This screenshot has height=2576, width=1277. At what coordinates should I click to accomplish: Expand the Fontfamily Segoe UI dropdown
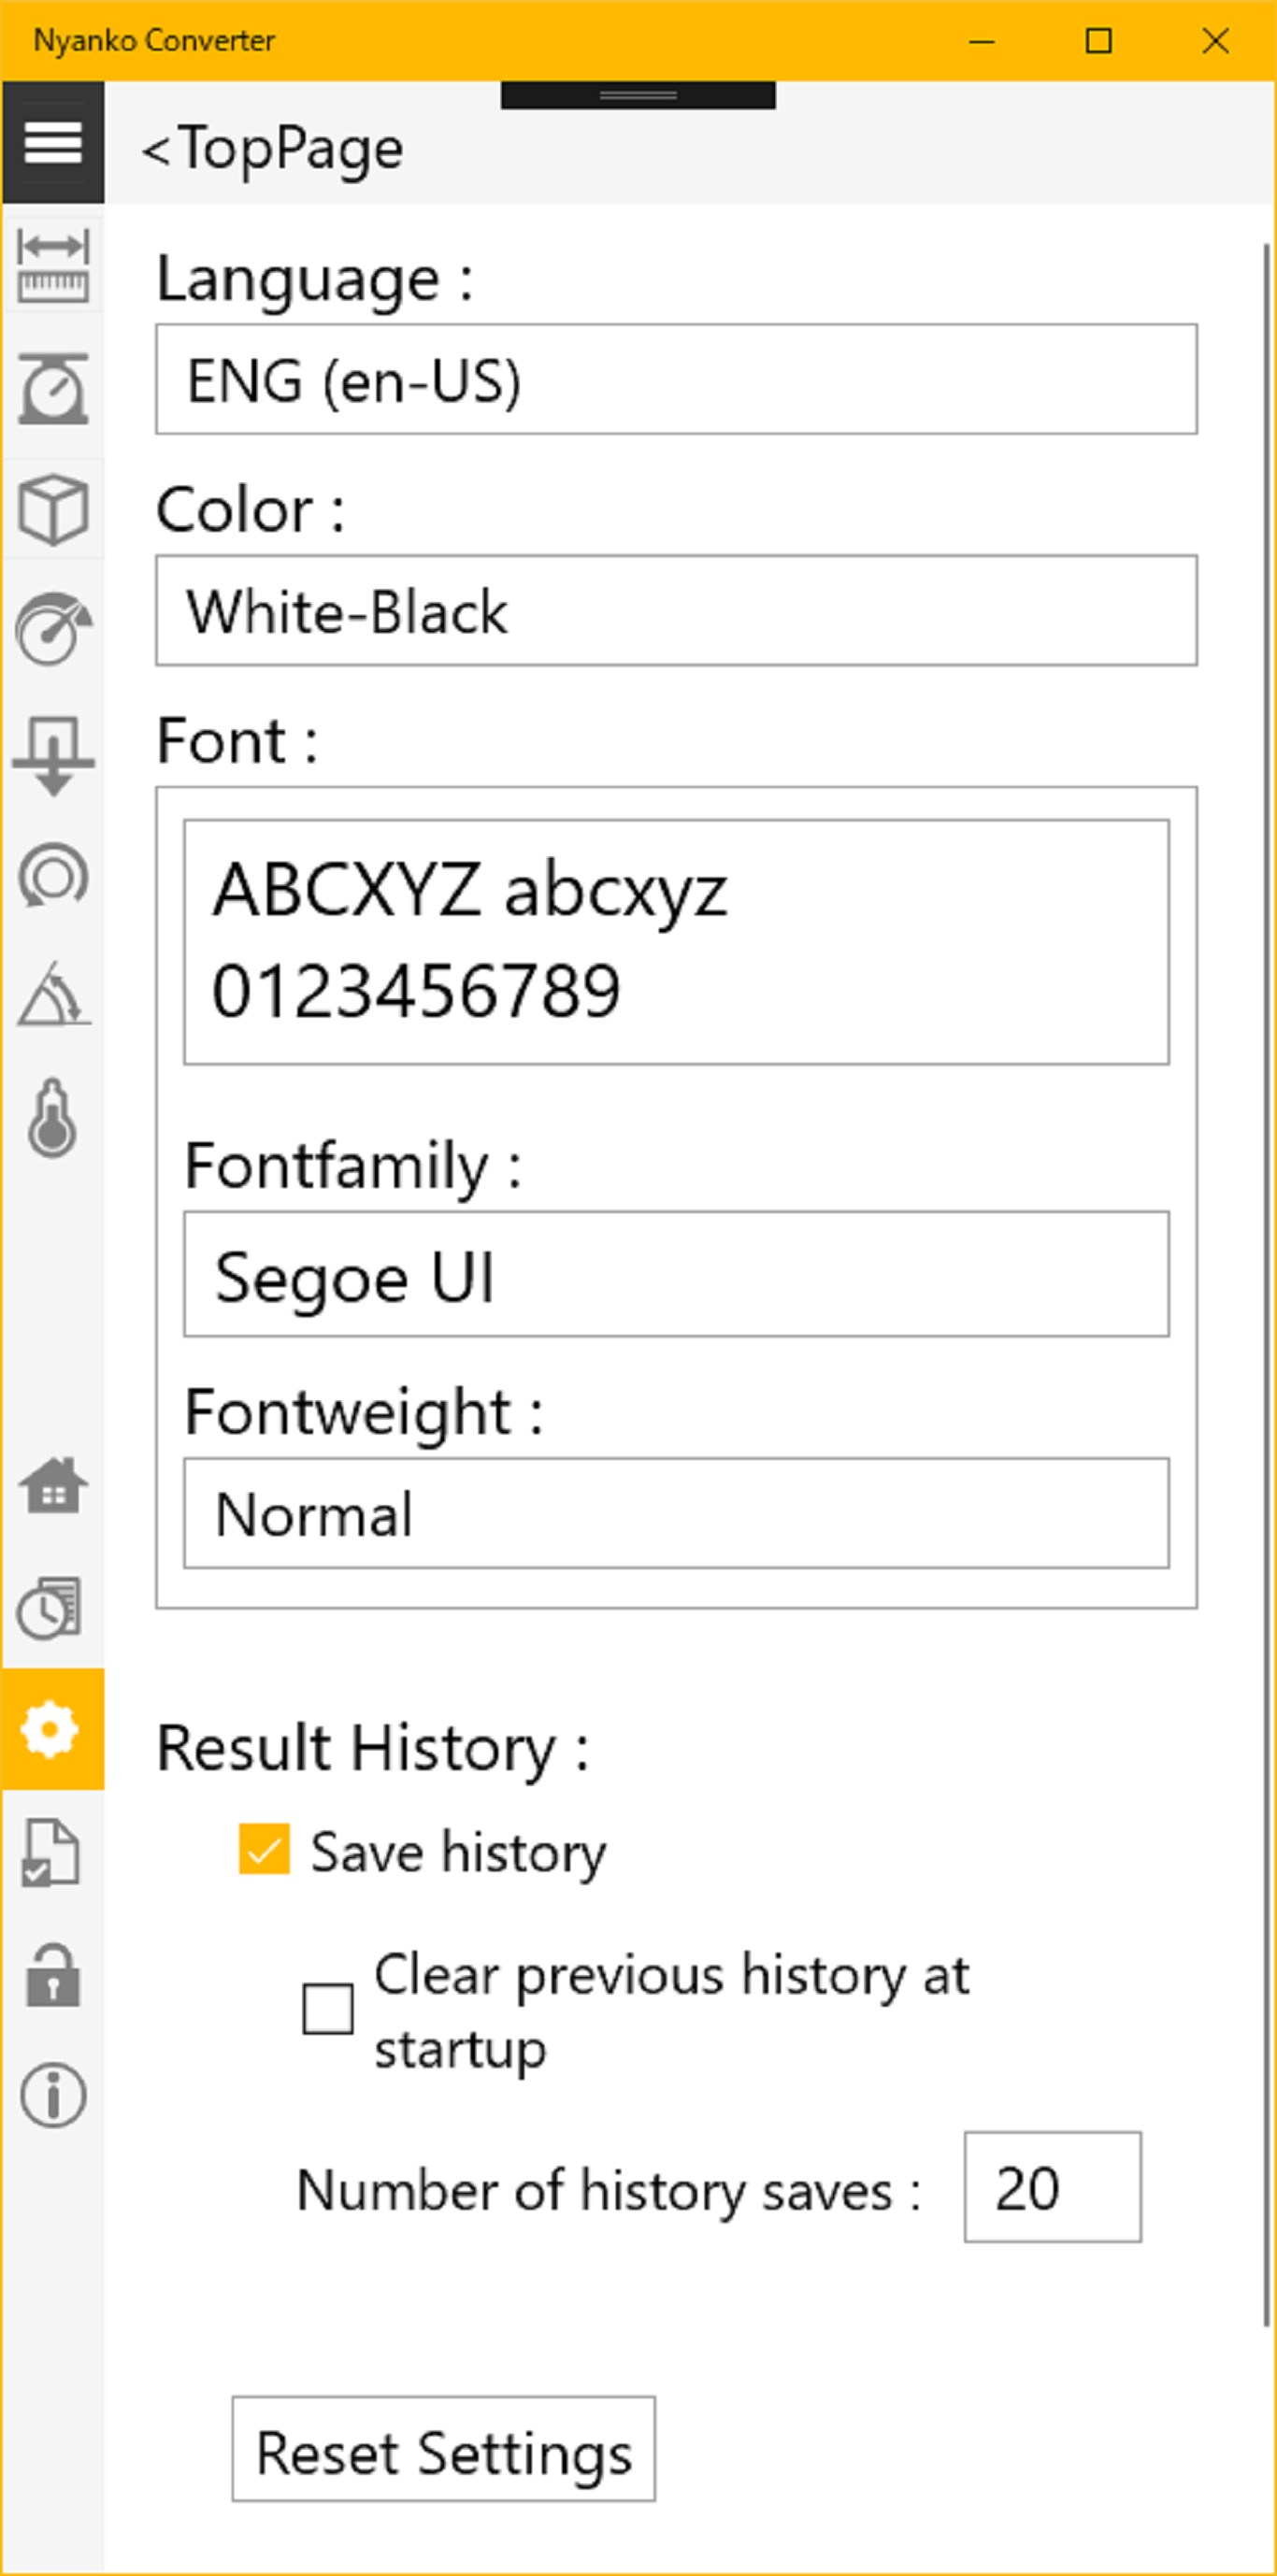click(x=676, y=1275)
